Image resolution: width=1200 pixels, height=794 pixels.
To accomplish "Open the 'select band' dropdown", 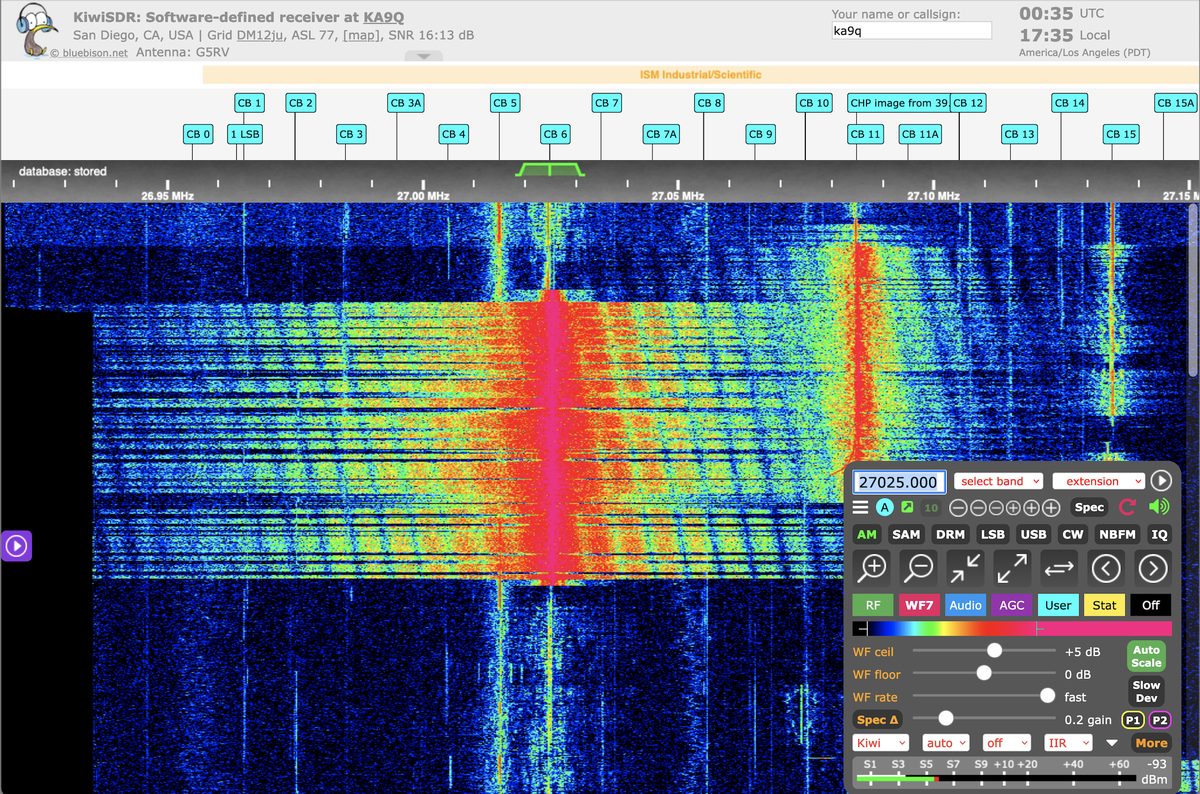I will pos(999,481).
